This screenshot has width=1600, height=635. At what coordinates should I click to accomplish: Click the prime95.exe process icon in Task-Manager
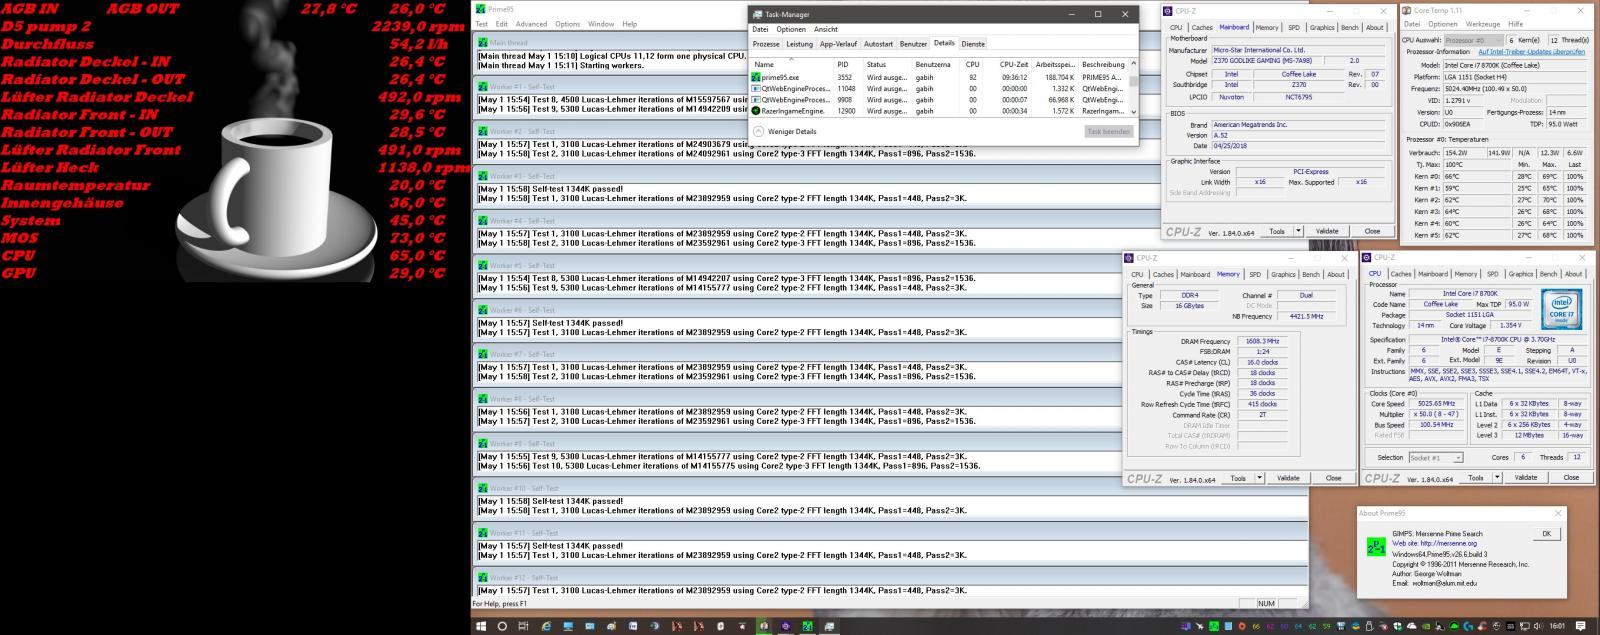point(756,77)
